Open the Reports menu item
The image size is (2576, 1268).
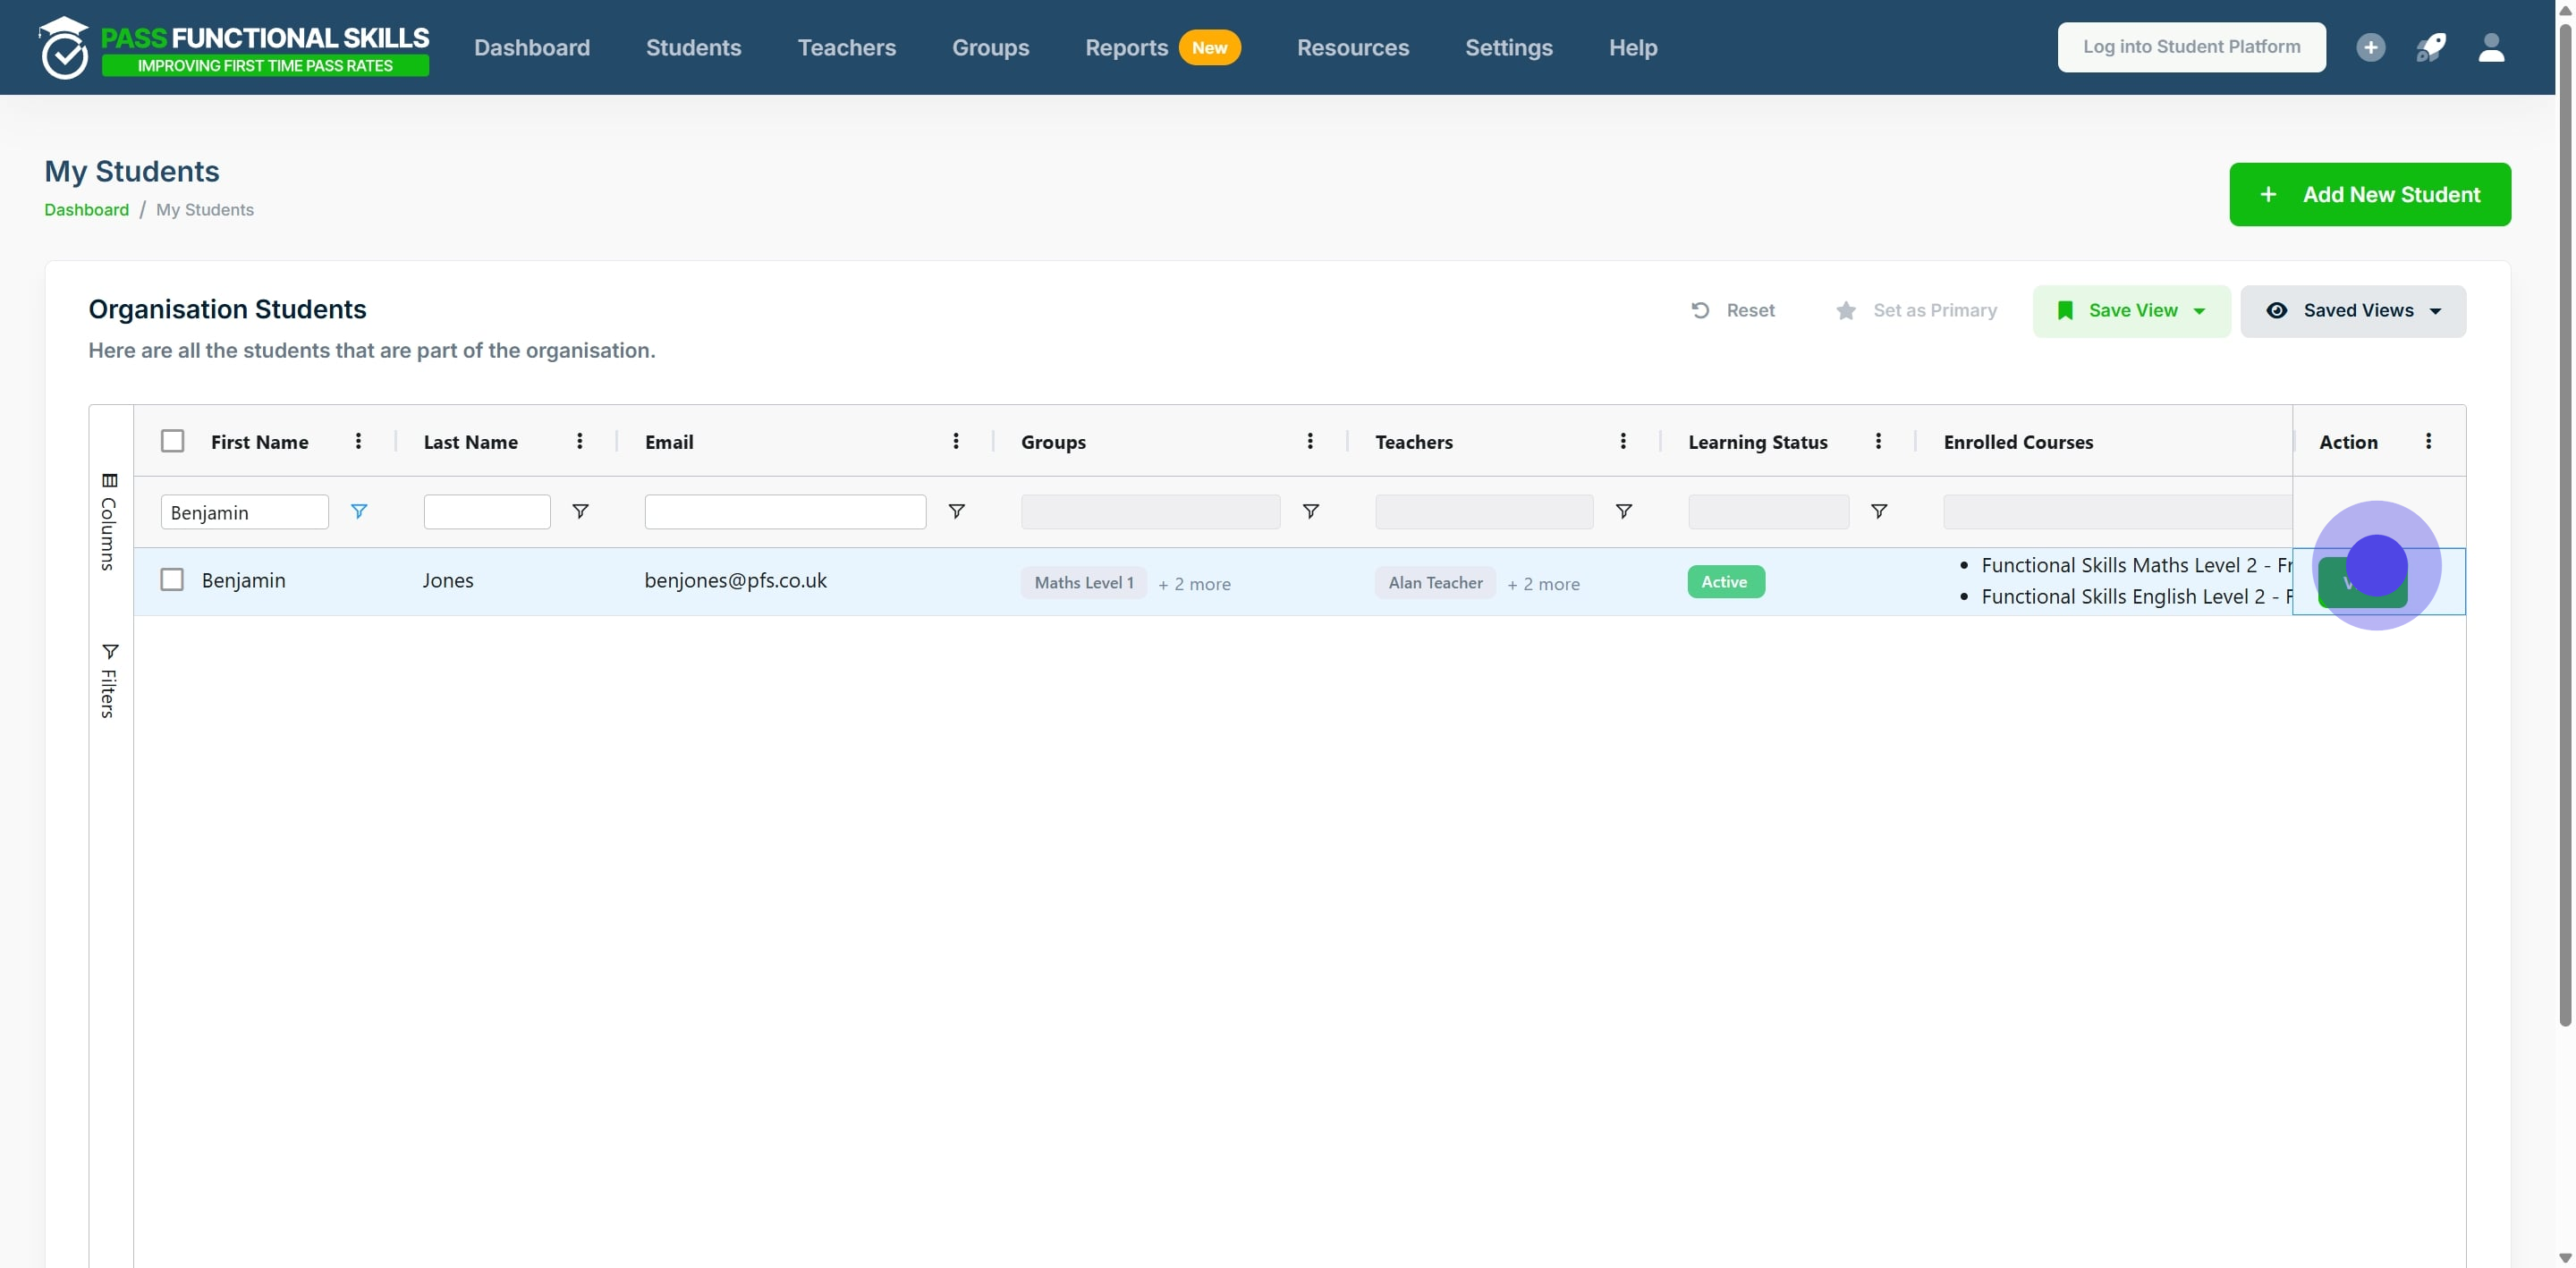tap(1126, 47)
